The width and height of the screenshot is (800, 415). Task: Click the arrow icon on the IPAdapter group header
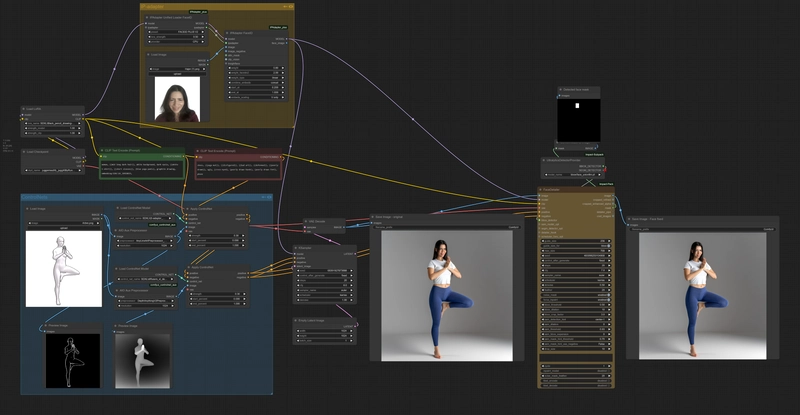point(285,7)
